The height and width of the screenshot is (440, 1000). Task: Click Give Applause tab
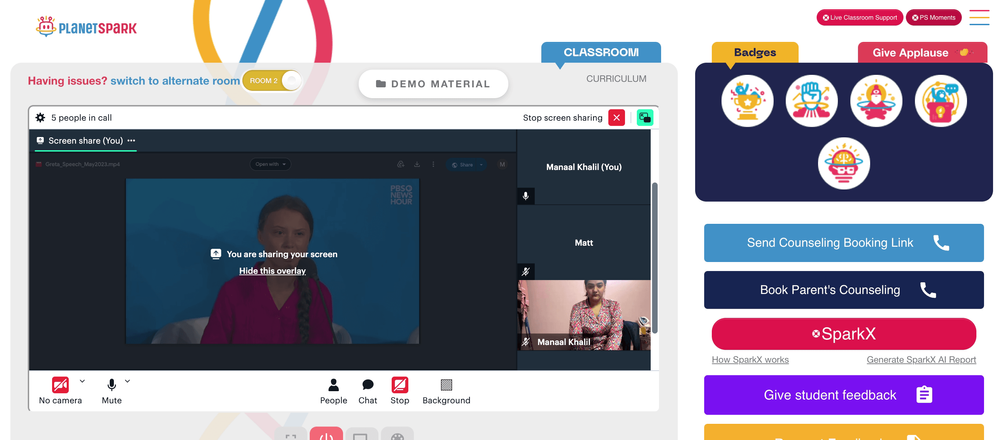click(x=922, y=53)
